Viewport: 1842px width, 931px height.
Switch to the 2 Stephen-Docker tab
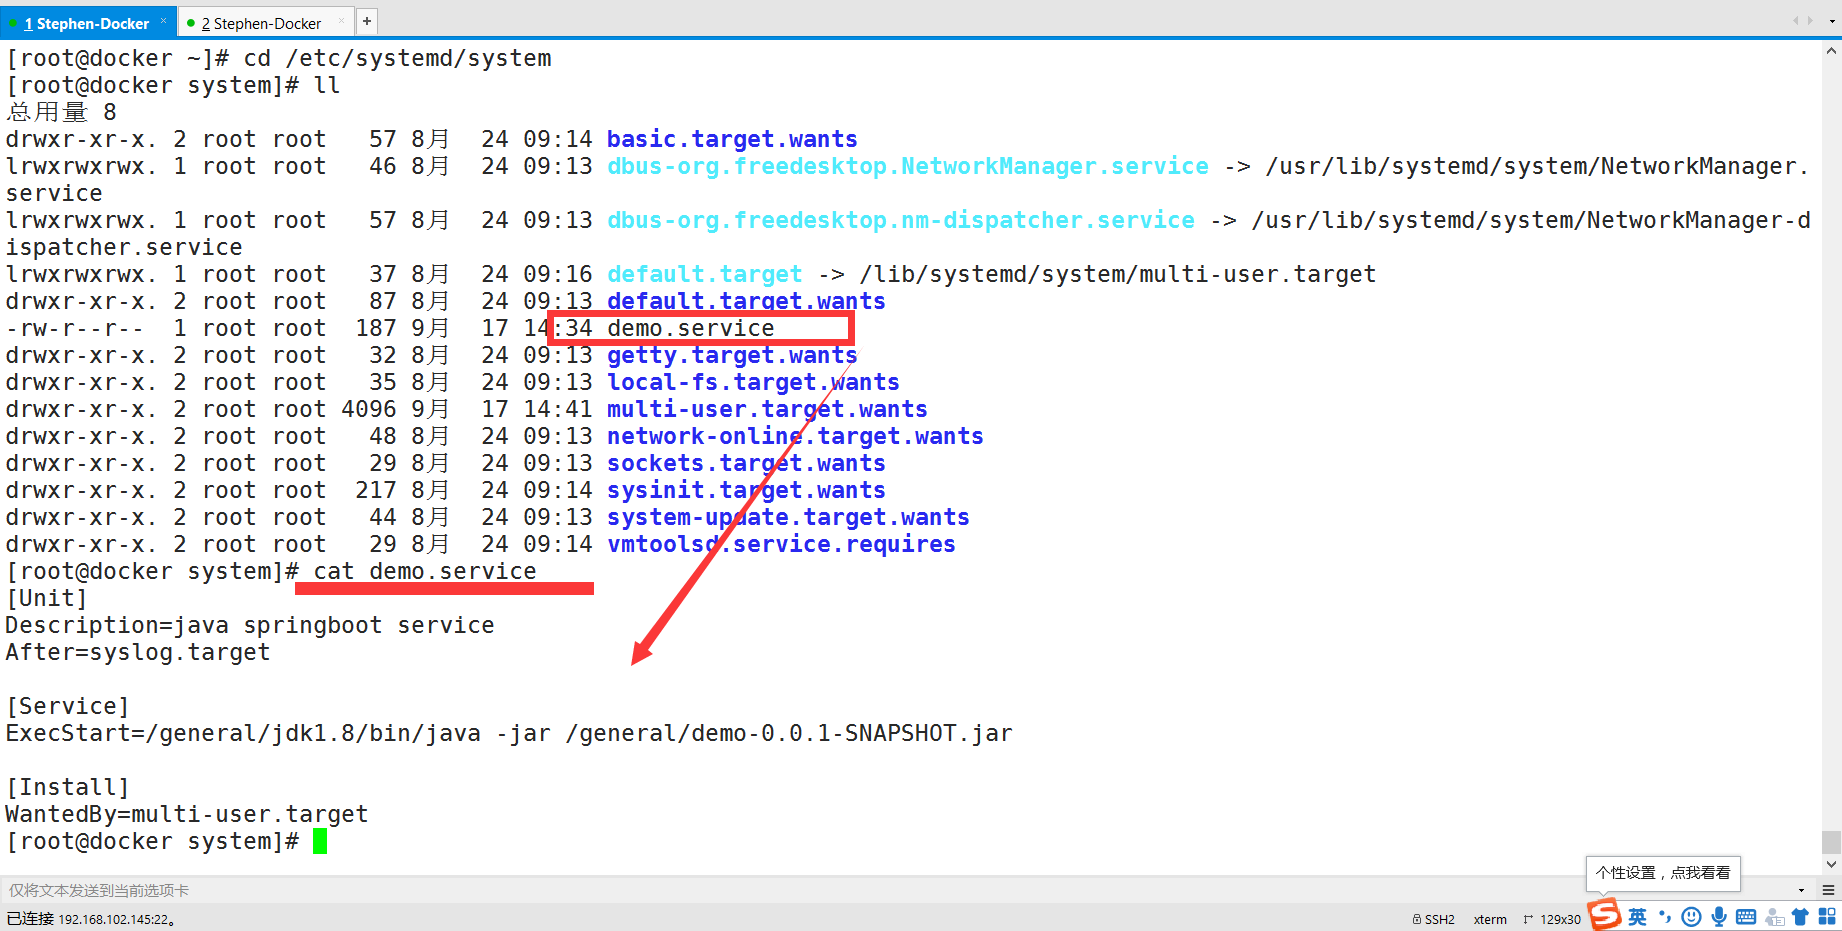tap(262, 23)
